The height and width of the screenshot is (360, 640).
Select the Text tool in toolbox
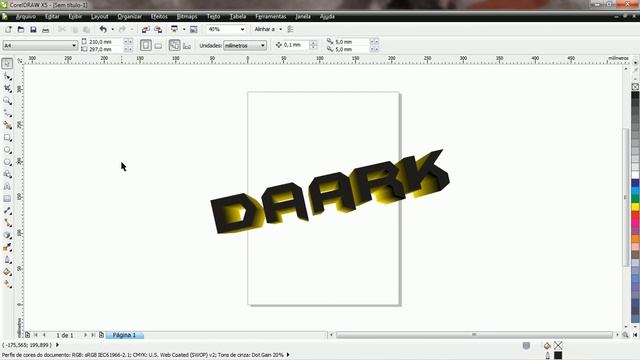(7, 187)
